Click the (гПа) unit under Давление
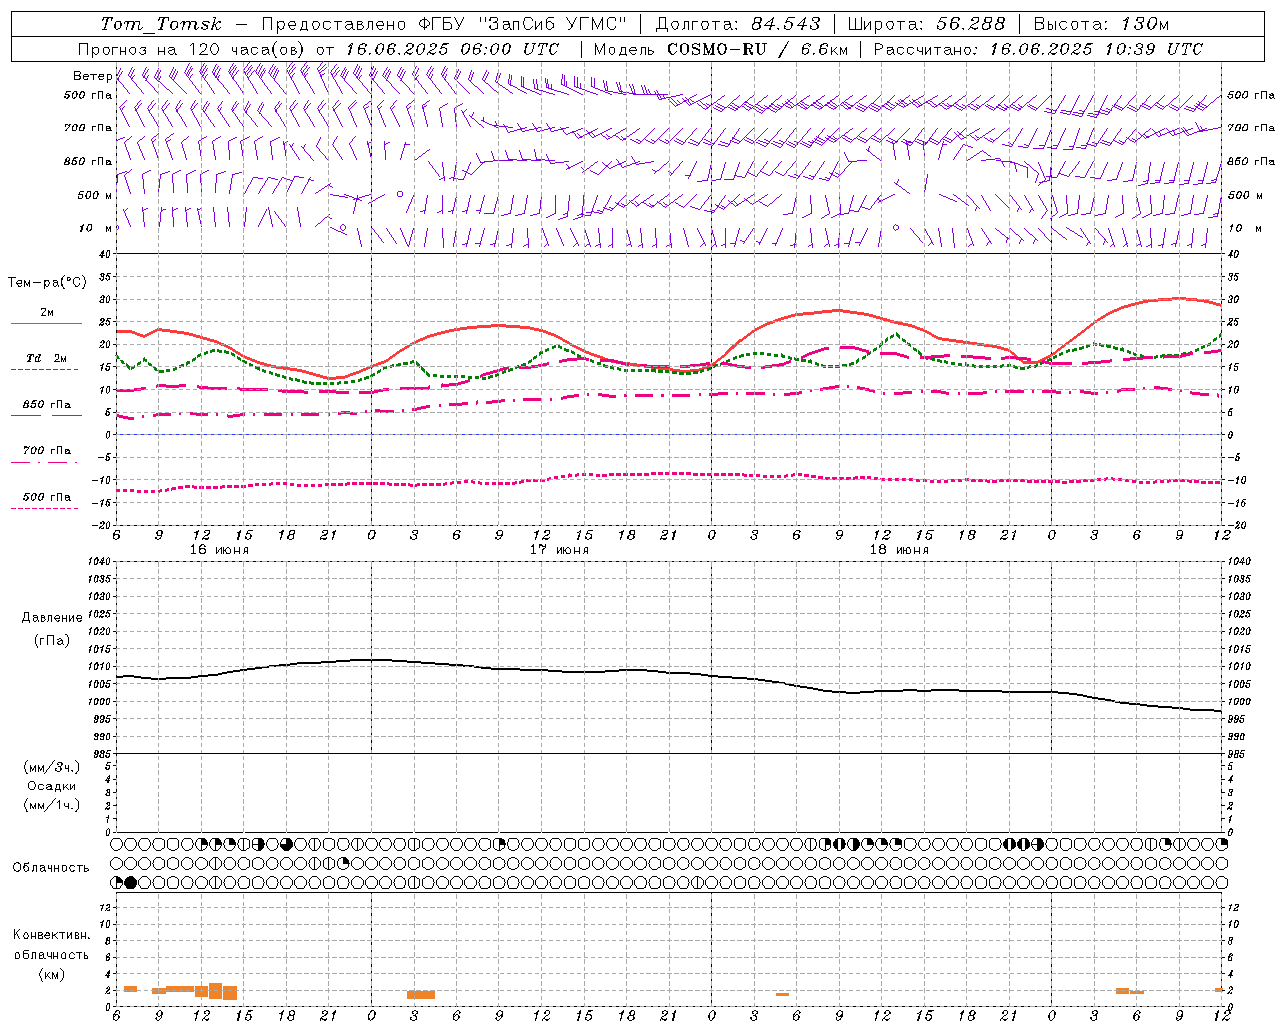 (52, 640)
